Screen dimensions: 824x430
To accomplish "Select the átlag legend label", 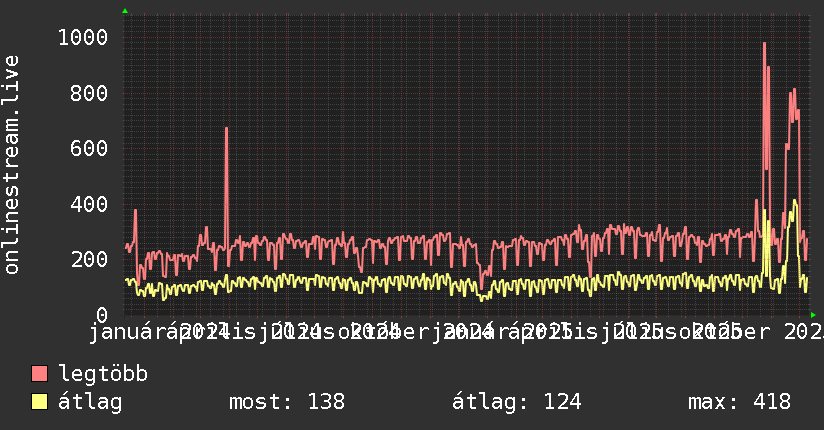I will (90, 402).
